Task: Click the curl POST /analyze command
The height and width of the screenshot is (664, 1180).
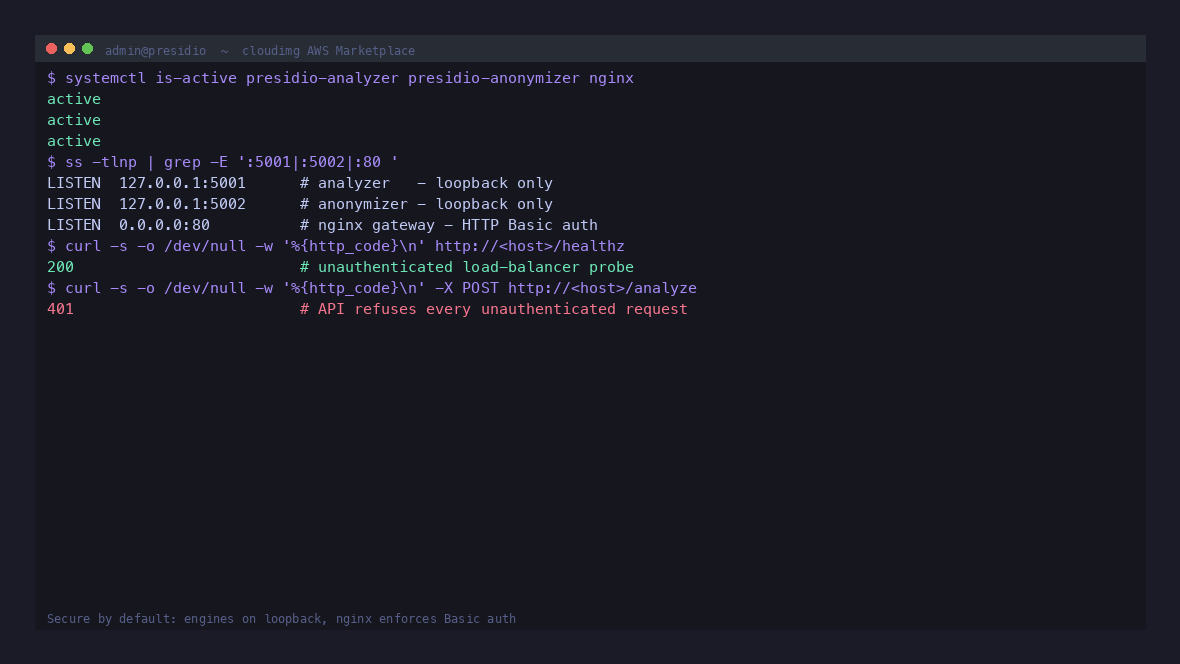Action: pyautogui.click(x=372, y=288)
